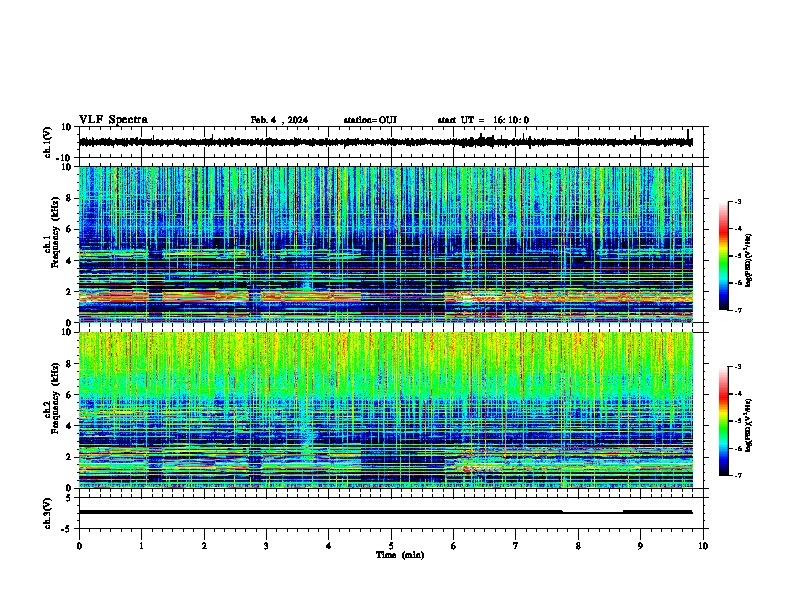Image resolution: width=792 pixels, height=612 pixels.
Task: Click the time axis tick label '5'
Action: (391, 546)
